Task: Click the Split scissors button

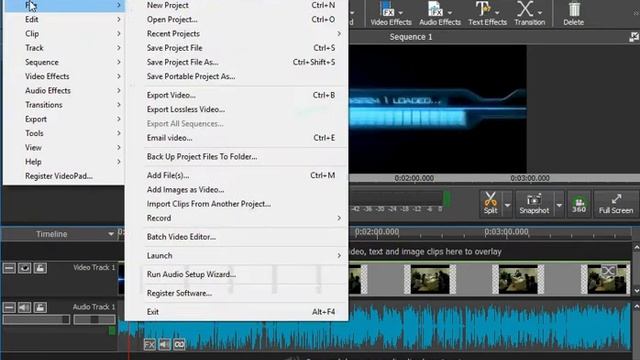Action: click(x=491, y=203)
